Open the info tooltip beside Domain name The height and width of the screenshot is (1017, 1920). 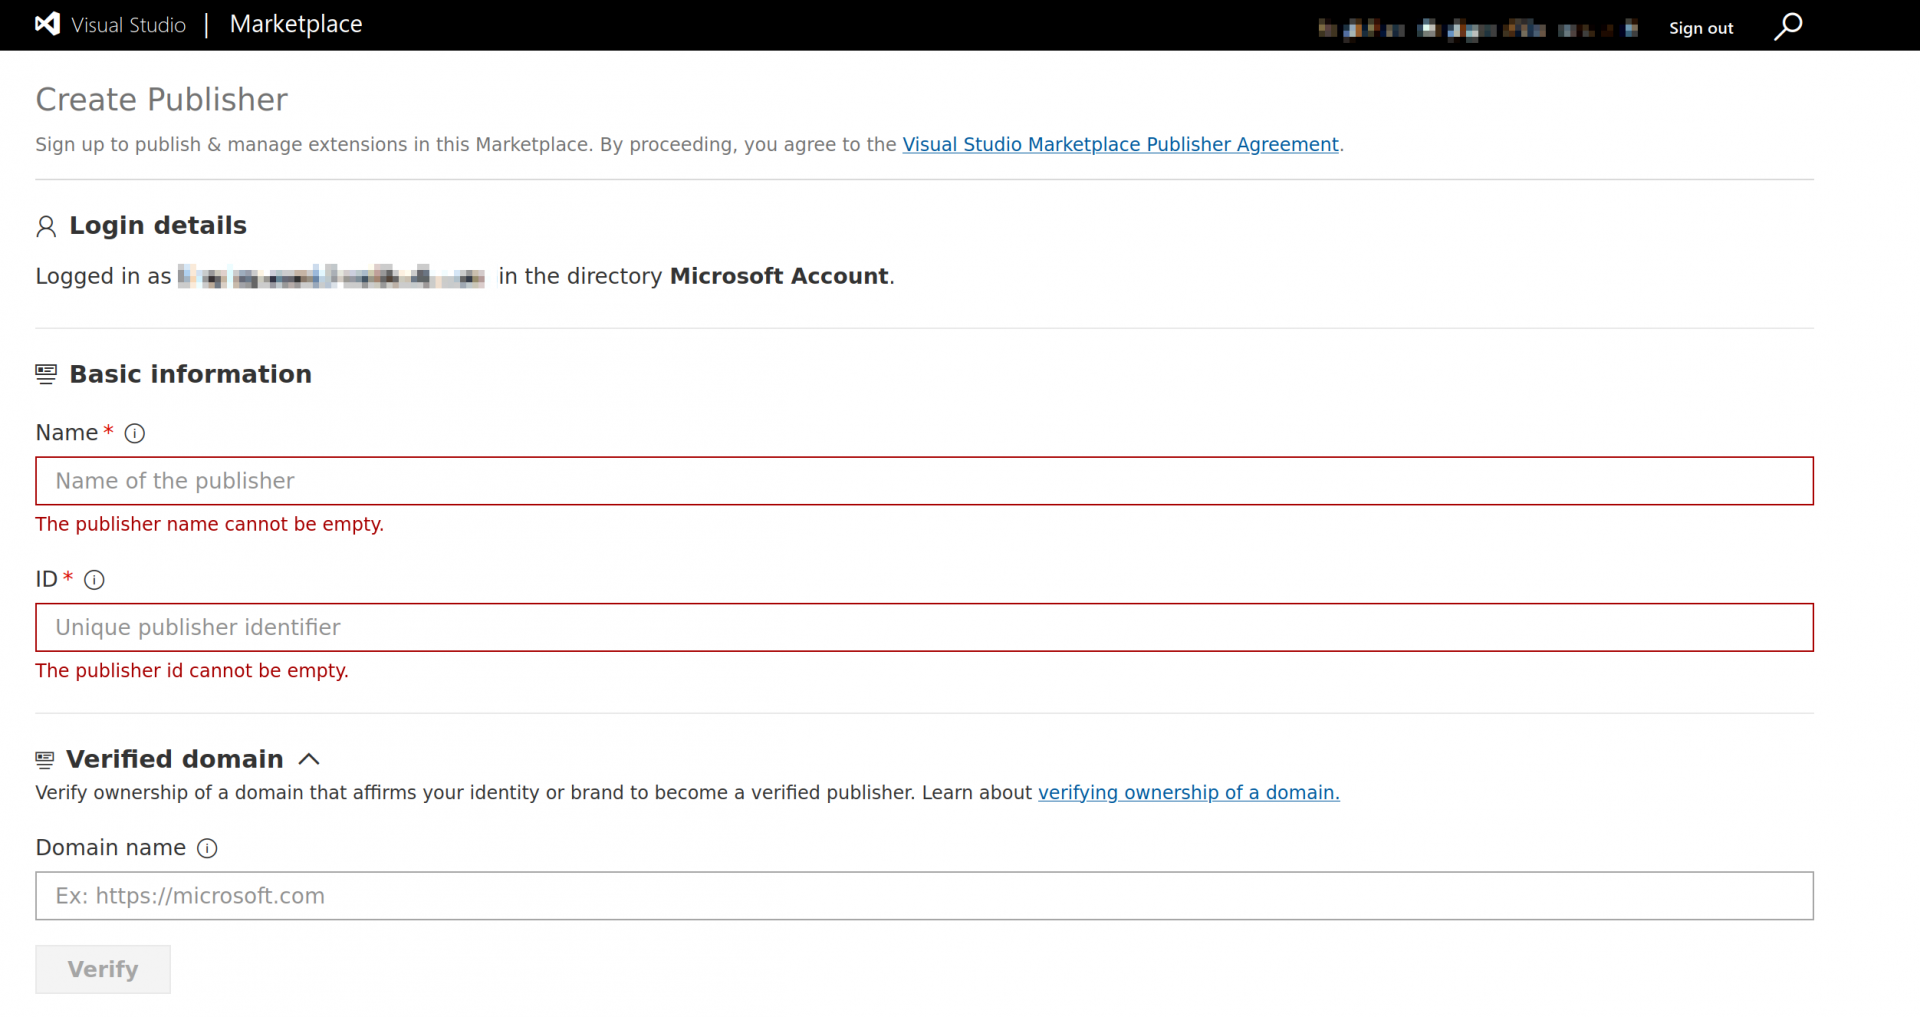[x=207, y=848]
